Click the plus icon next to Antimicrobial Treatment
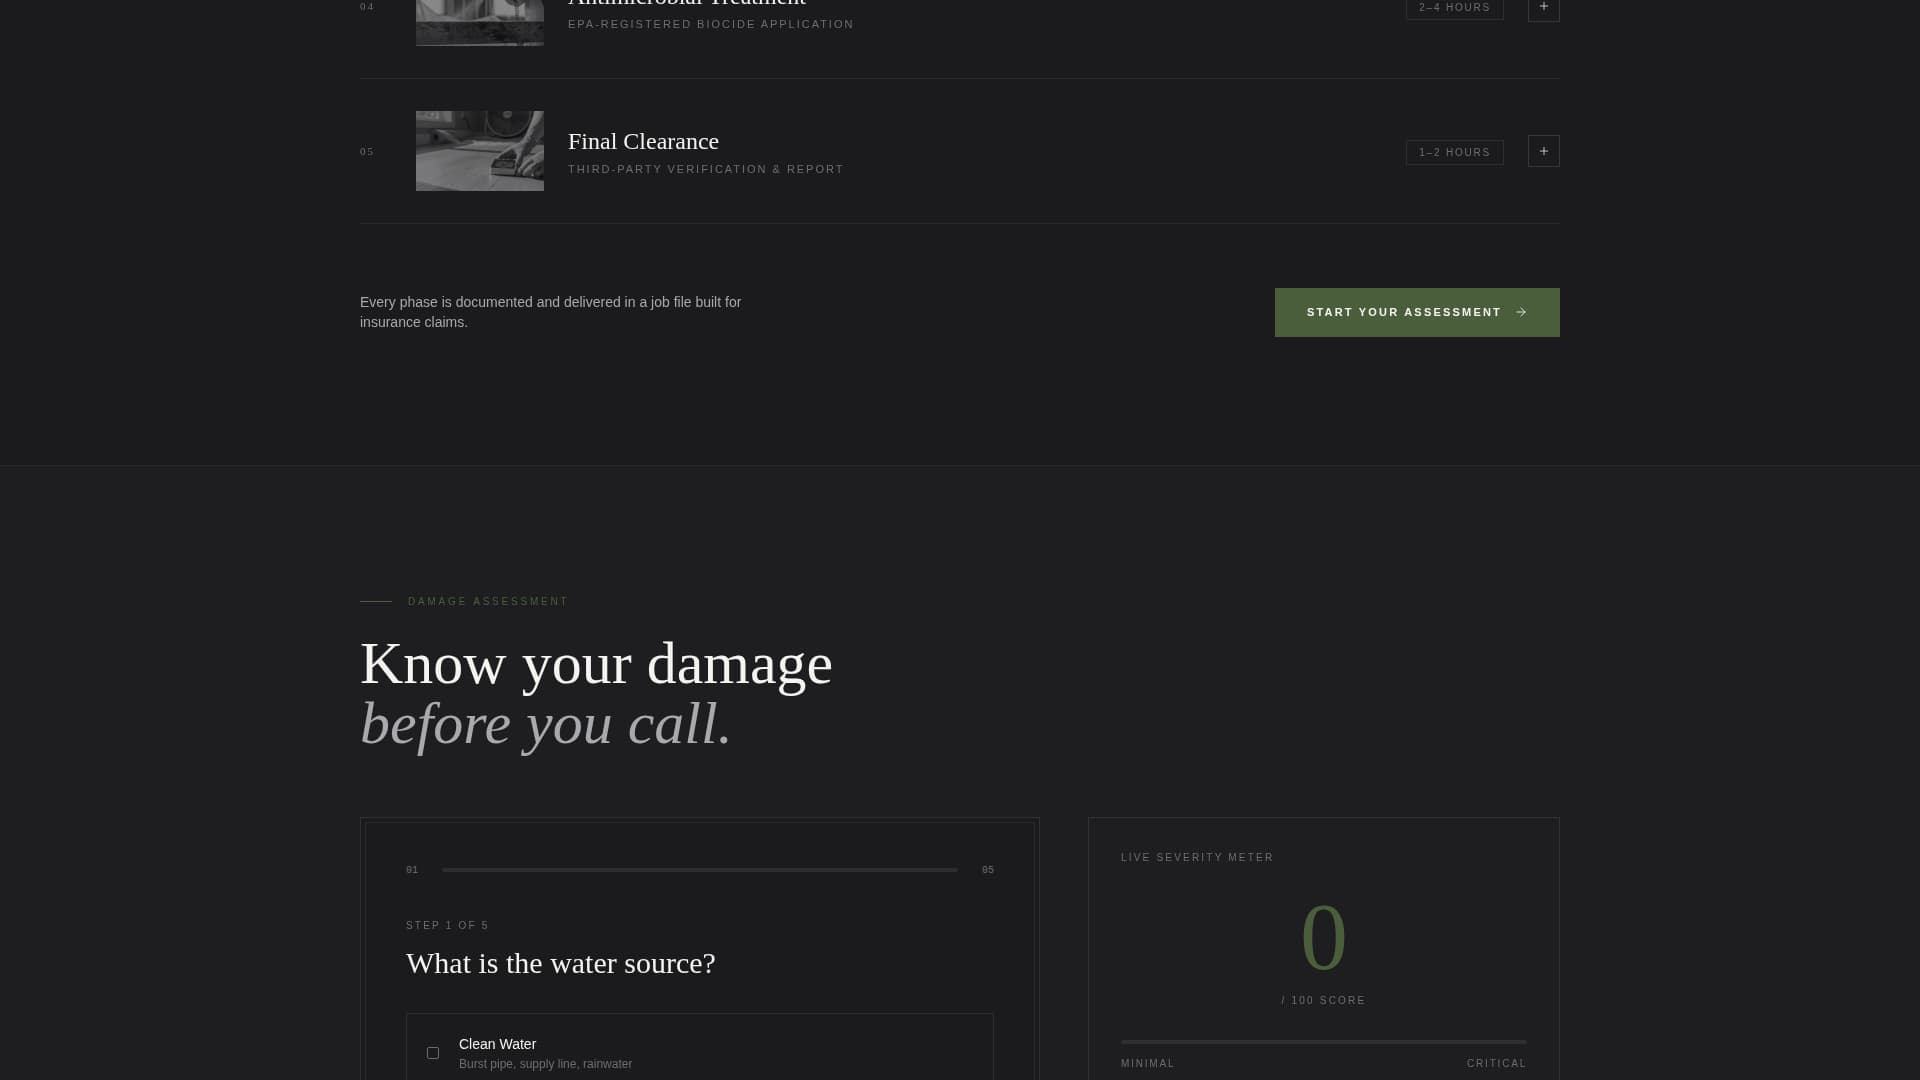Screen dimensions: 1920x1080 click(x=1543, y=10)
